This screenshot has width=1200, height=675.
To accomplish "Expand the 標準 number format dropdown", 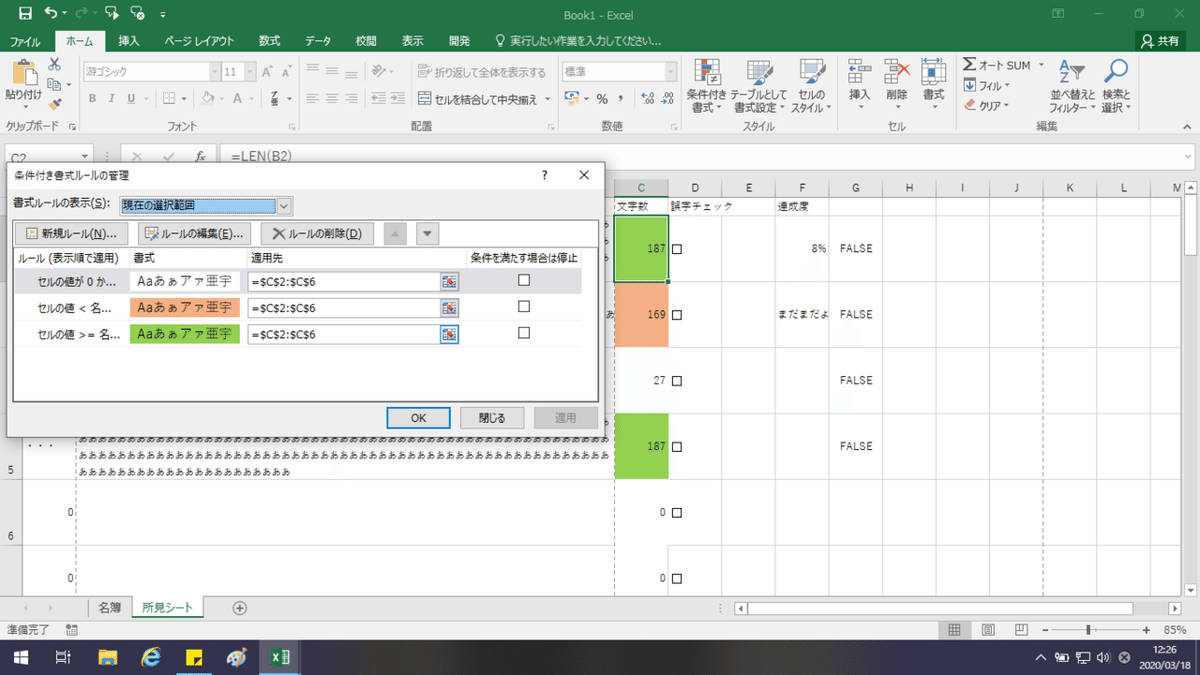I will pos(671,72).
